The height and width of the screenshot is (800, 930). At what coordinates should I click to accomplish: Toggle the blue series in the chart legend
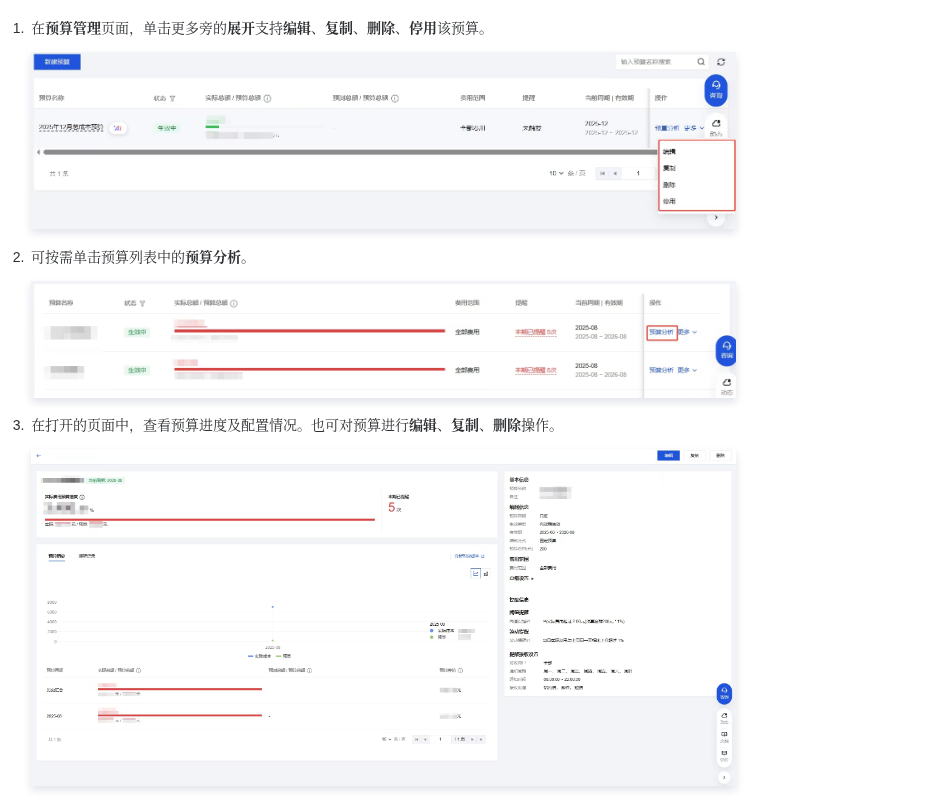[x=259, y=656]
